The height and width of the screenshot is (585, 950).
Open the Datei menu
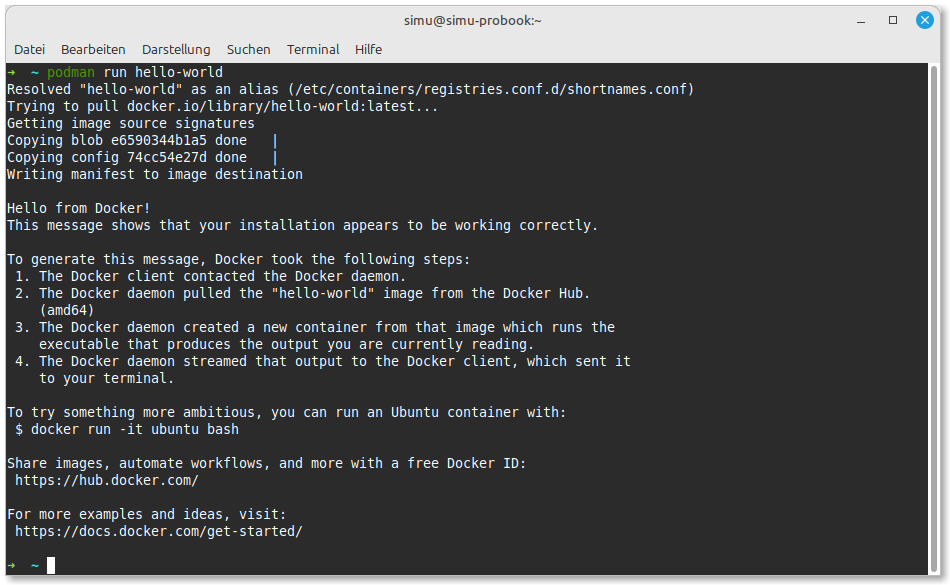29,49
